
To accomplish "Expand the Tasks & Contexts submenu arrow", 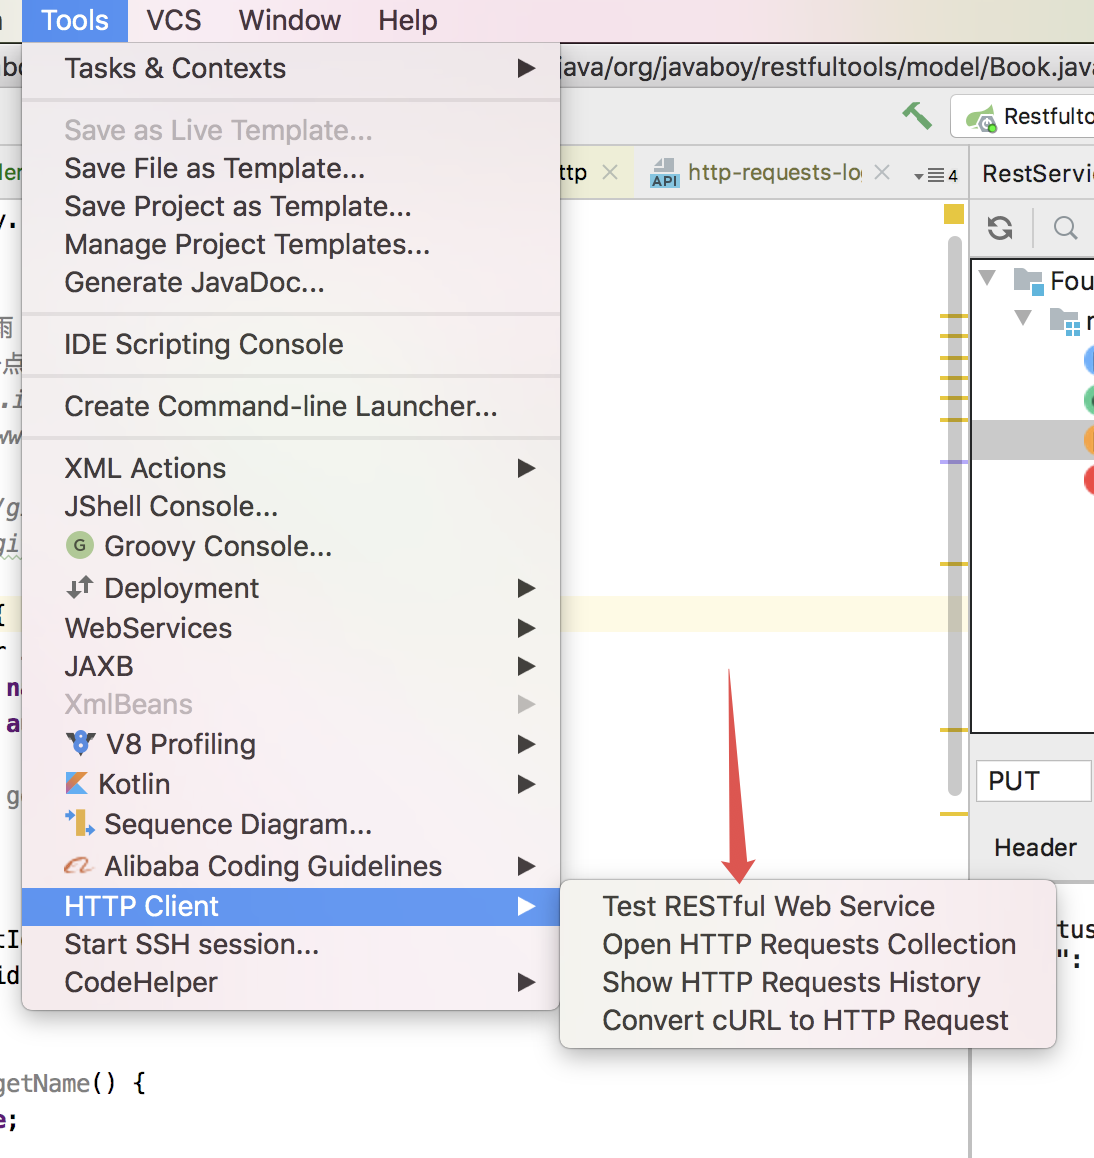I will point(526,69).
